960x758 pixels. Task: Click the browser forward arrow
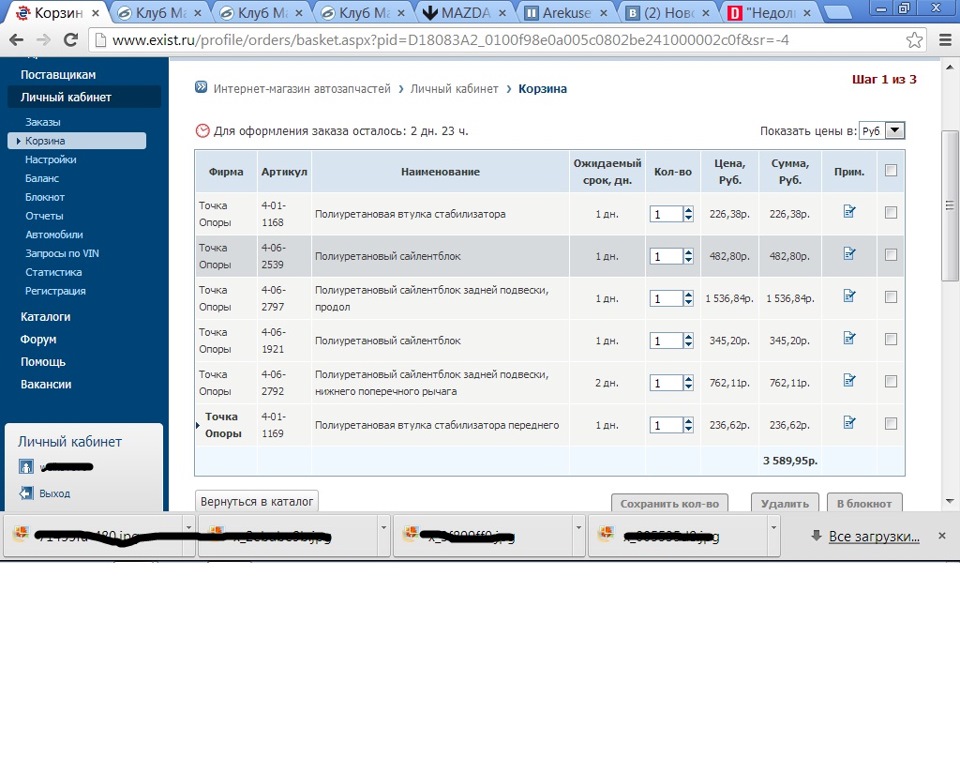point(43,40)
